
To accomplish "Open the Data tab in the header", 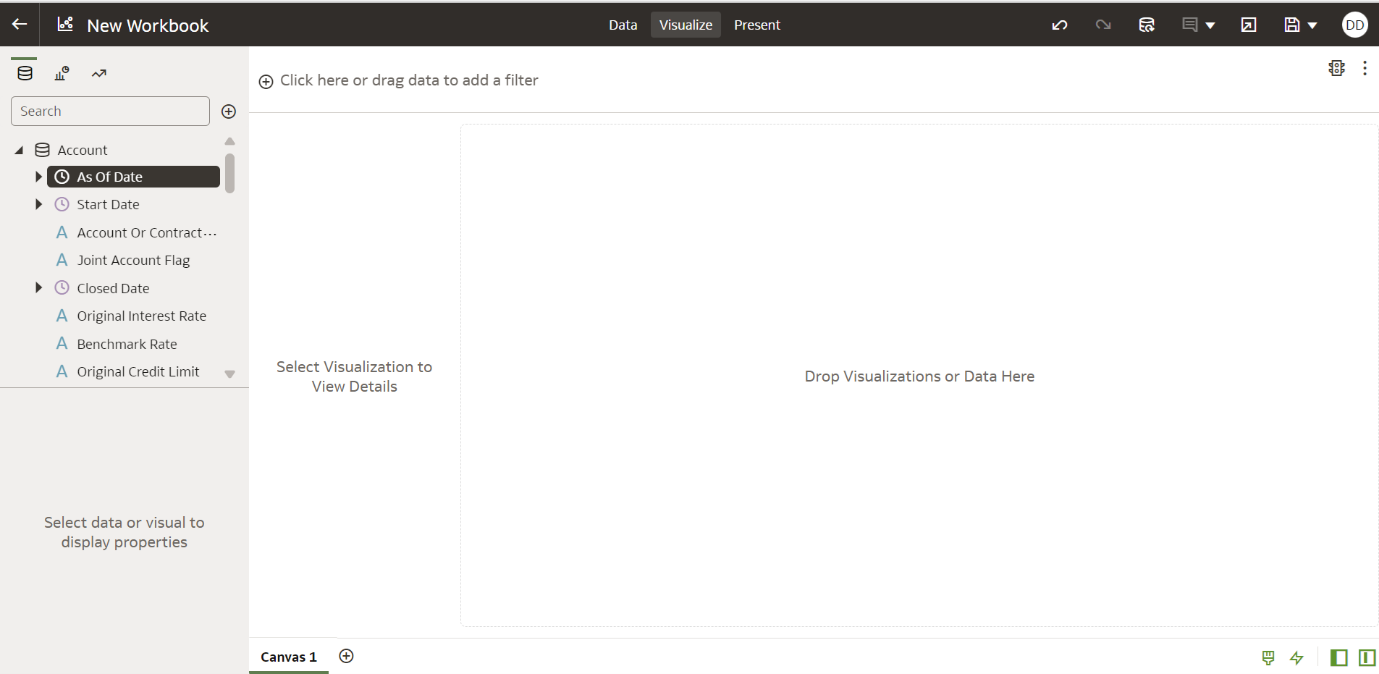I will [623, 24].
